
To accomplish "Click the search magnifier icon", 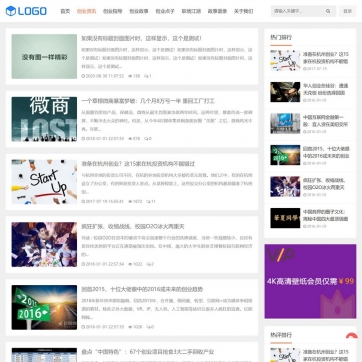I will pos(328,11).
